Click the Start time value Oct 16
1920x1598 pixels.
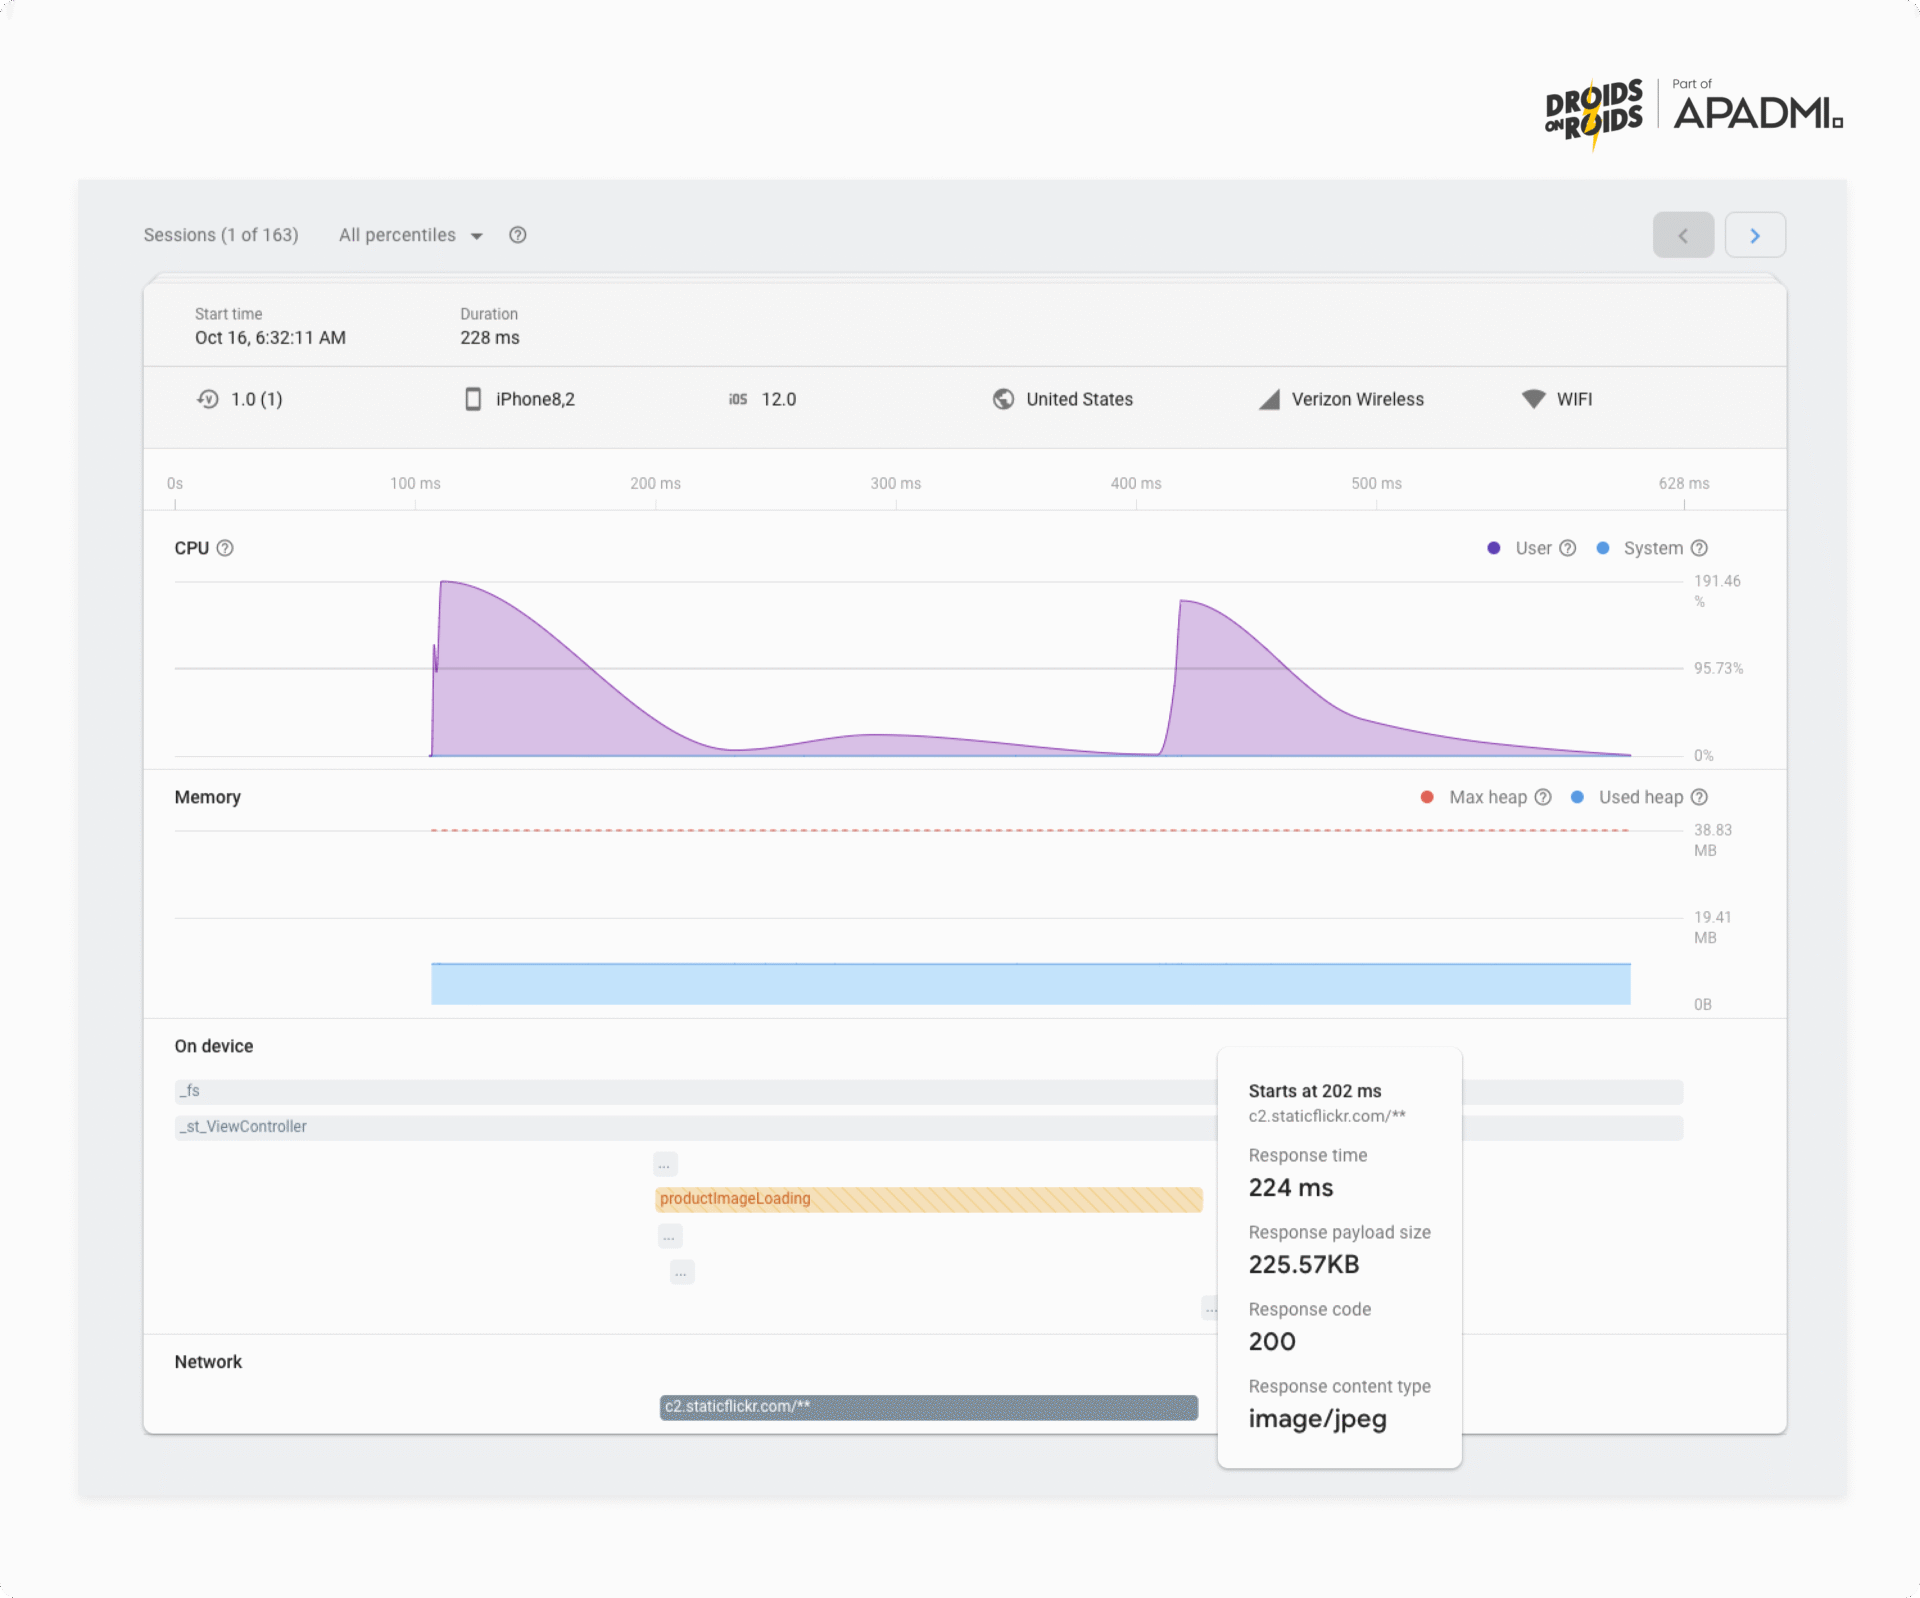click(x=270, y=338)
